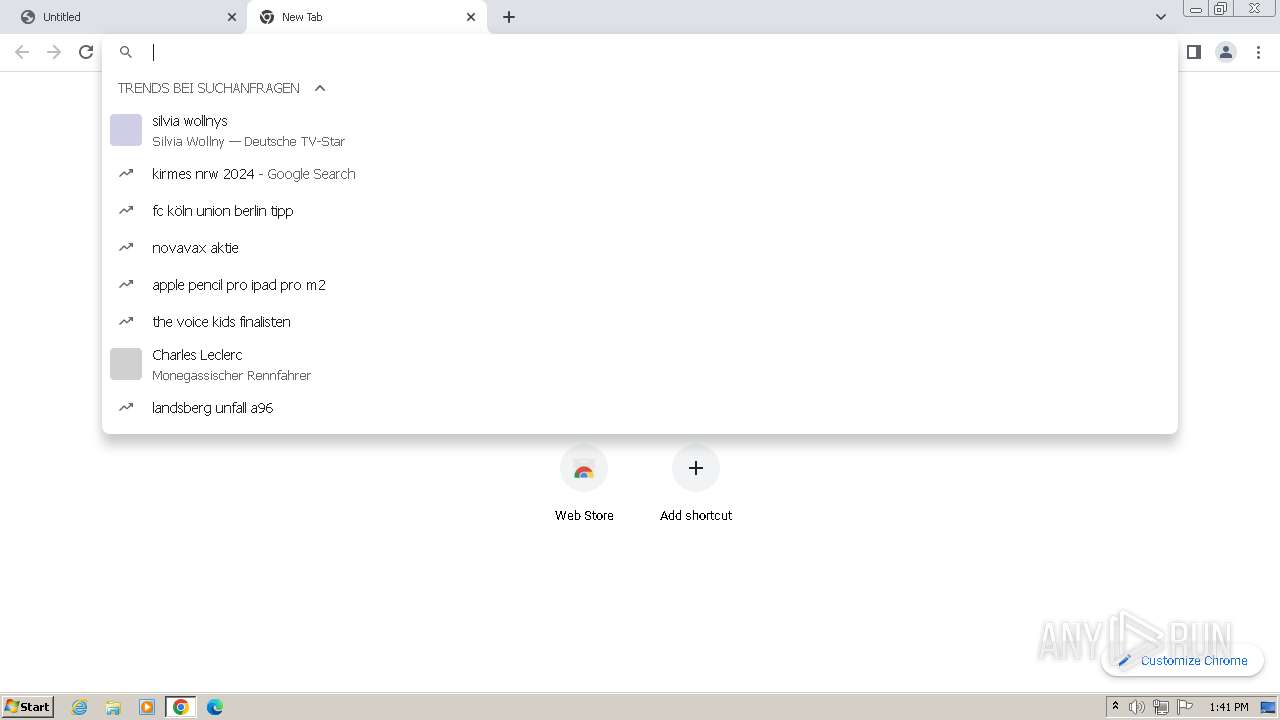Click the trending arrow beside novavax aktie

126,247
